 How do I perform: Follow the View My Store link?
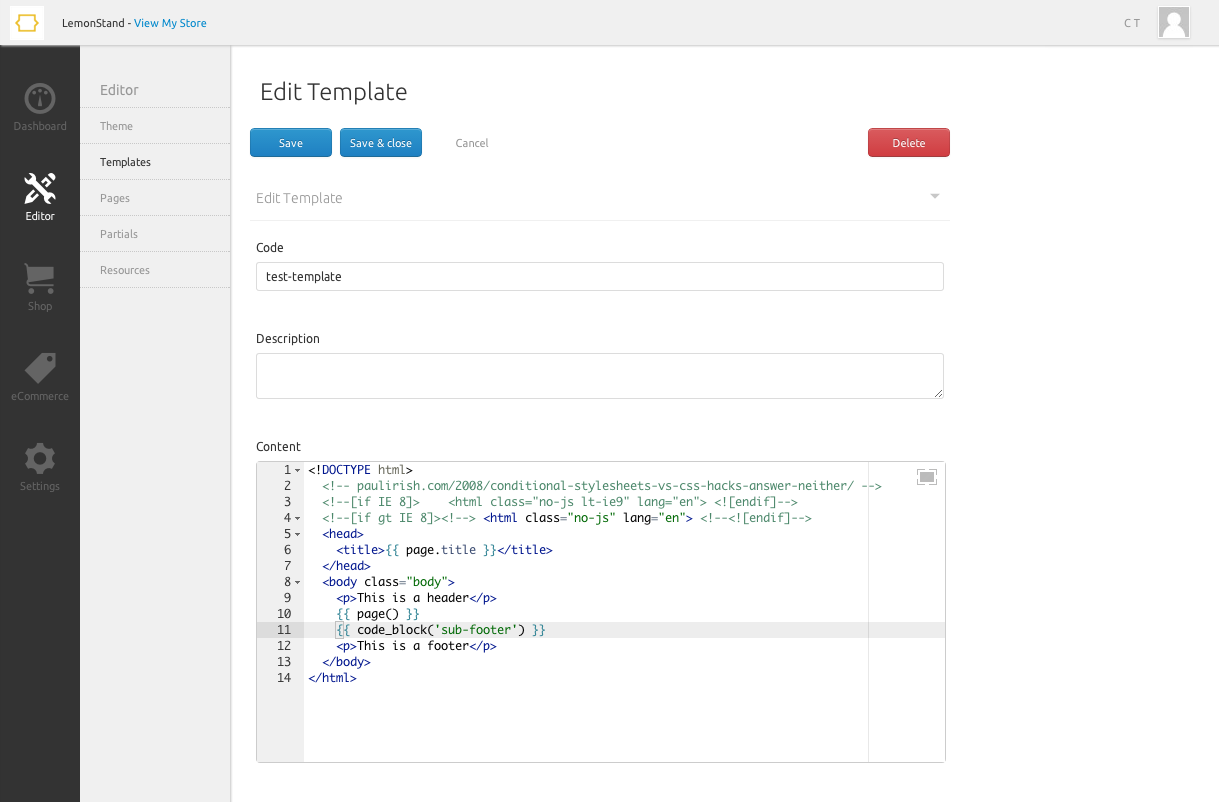click(x=170, y=23)
